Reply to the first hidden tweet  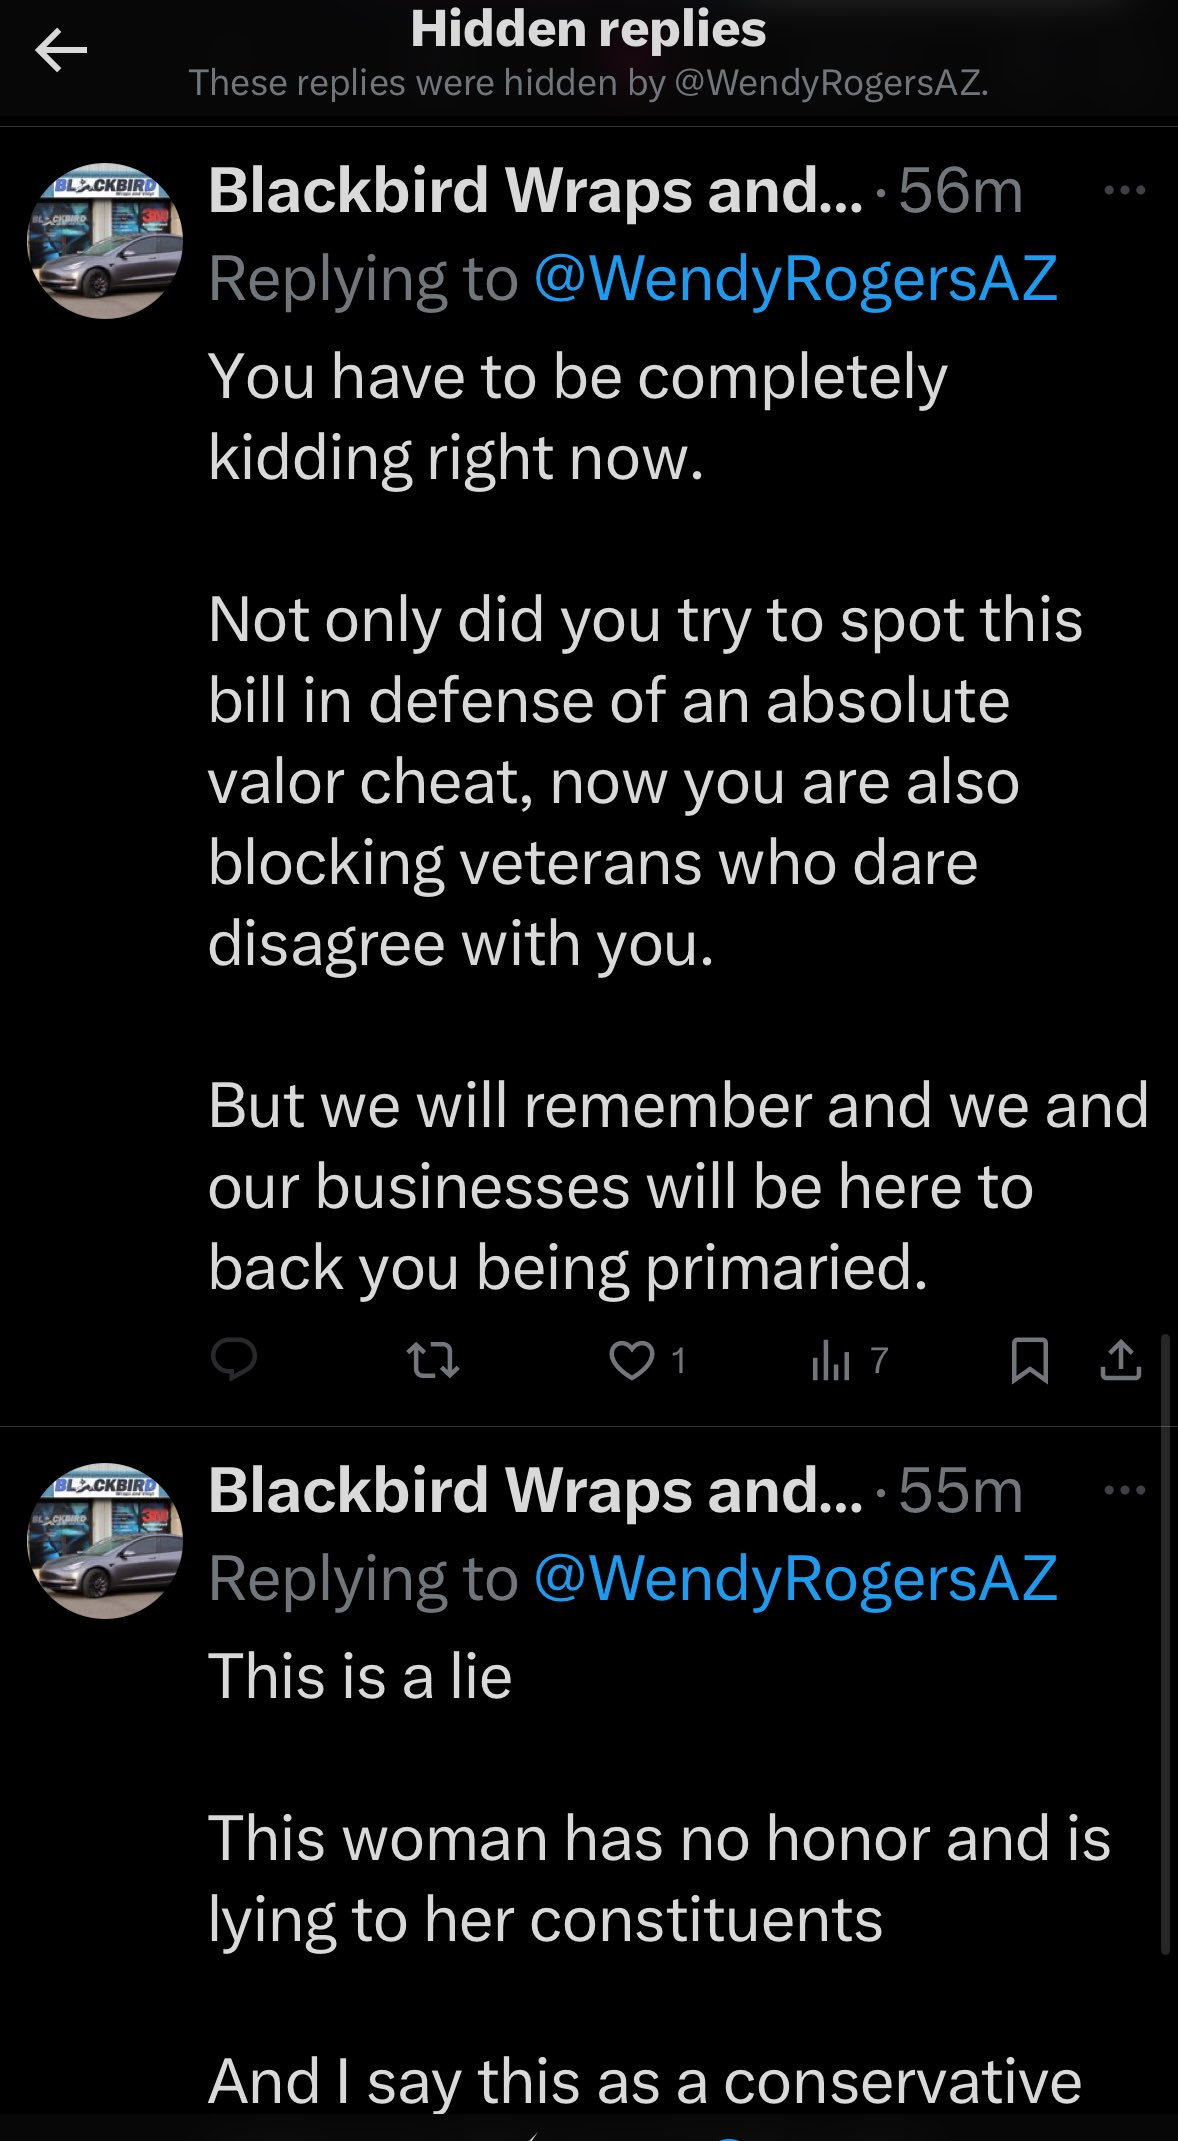pos(234,1360)
